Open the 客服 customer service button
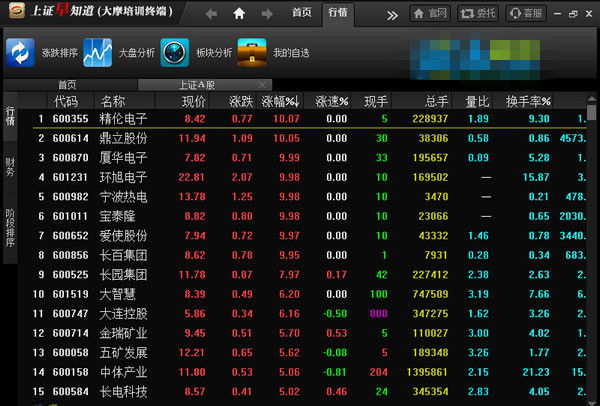The image size is (600, 406). (526, 14)
